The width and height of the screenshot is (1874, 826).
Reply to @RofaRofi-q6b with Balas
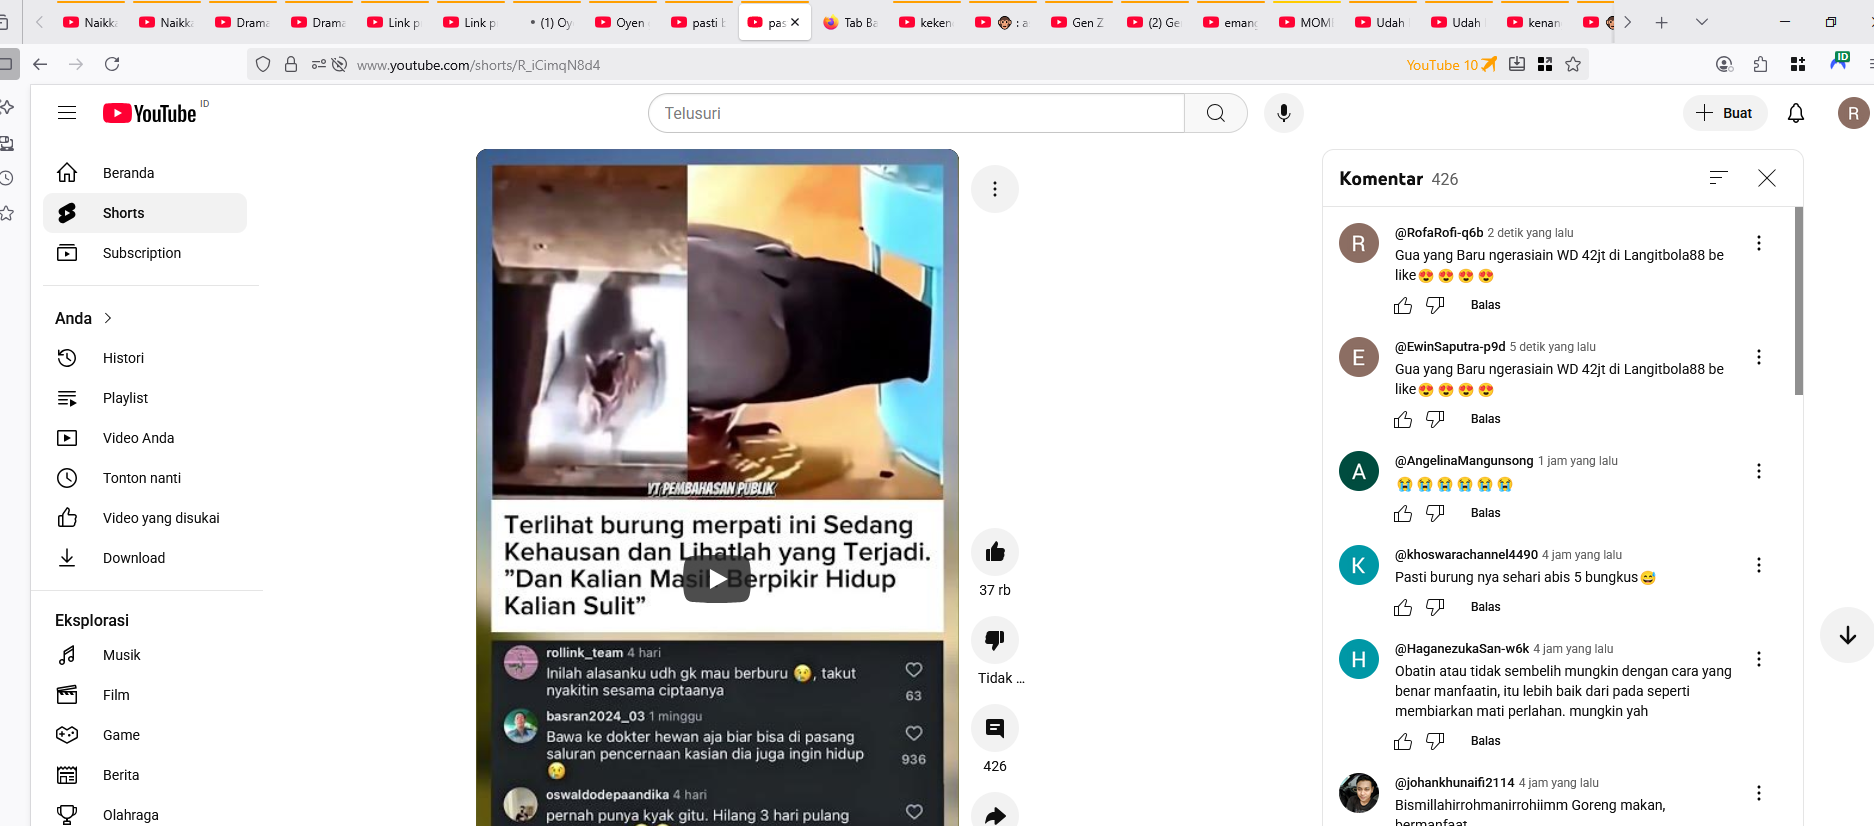click(1485, 305)
